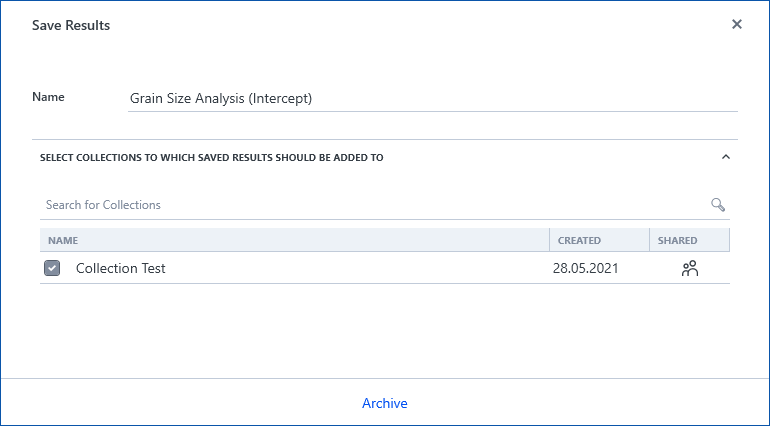770x426 pixels.
Task: Click the Name label beside the input
Action: point(48,97)
